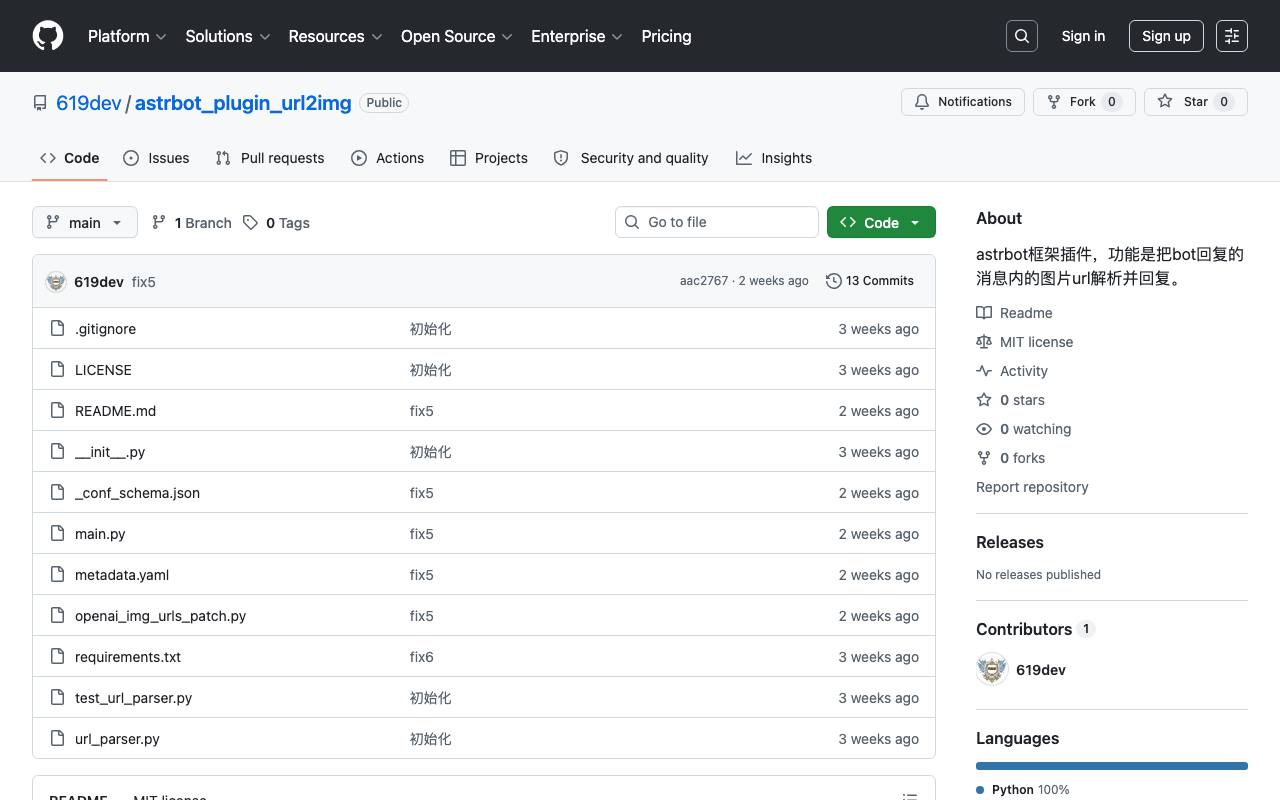Open the green Code clone dropdown

(x=881, y=222)
